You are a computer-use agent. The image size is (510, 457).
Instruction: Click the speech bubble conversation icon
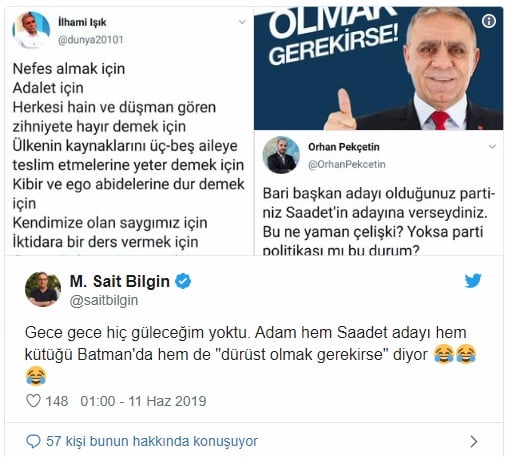(x=33, y=441)
